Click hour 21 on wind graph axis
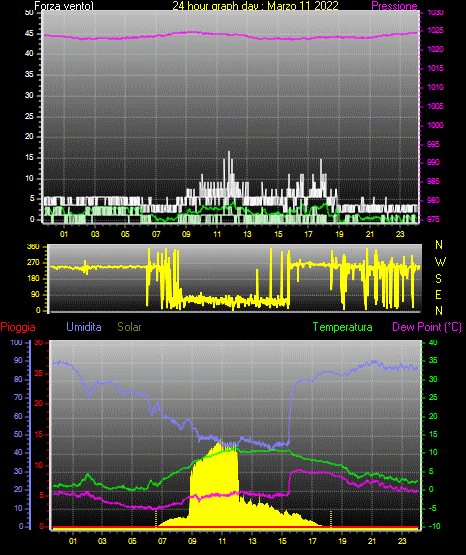This screenshot has width=466, height=555. coord(370,234)
